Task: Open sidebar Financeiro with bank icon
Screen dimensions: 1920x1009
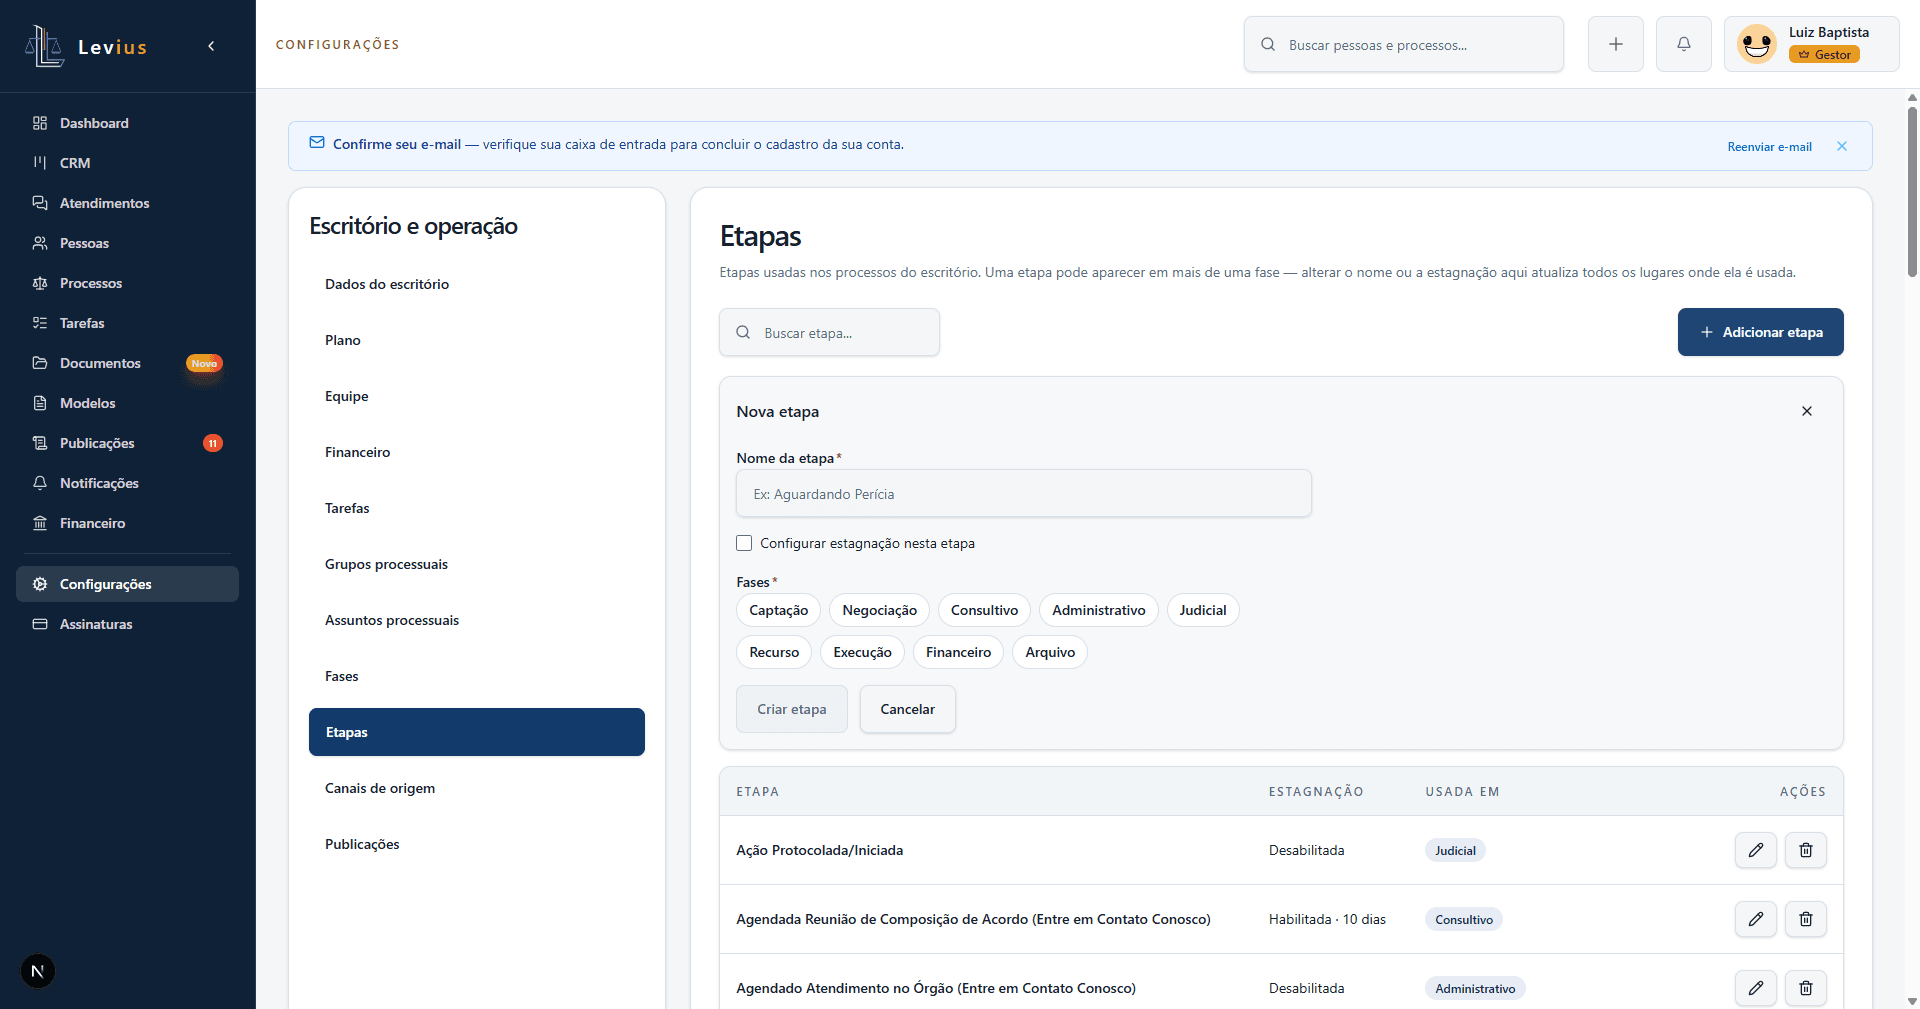Action: pyautogui.click(x=127, y=523)
